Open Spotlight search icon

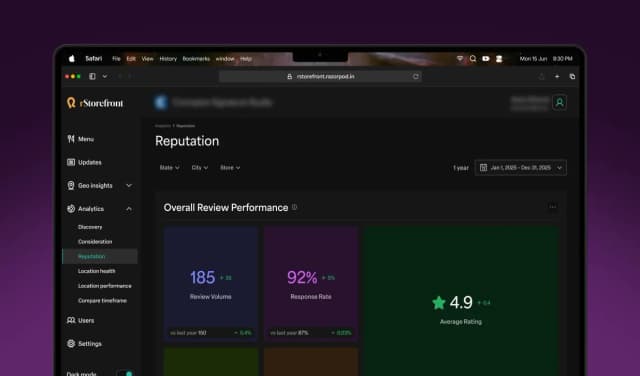pos(473,59)
